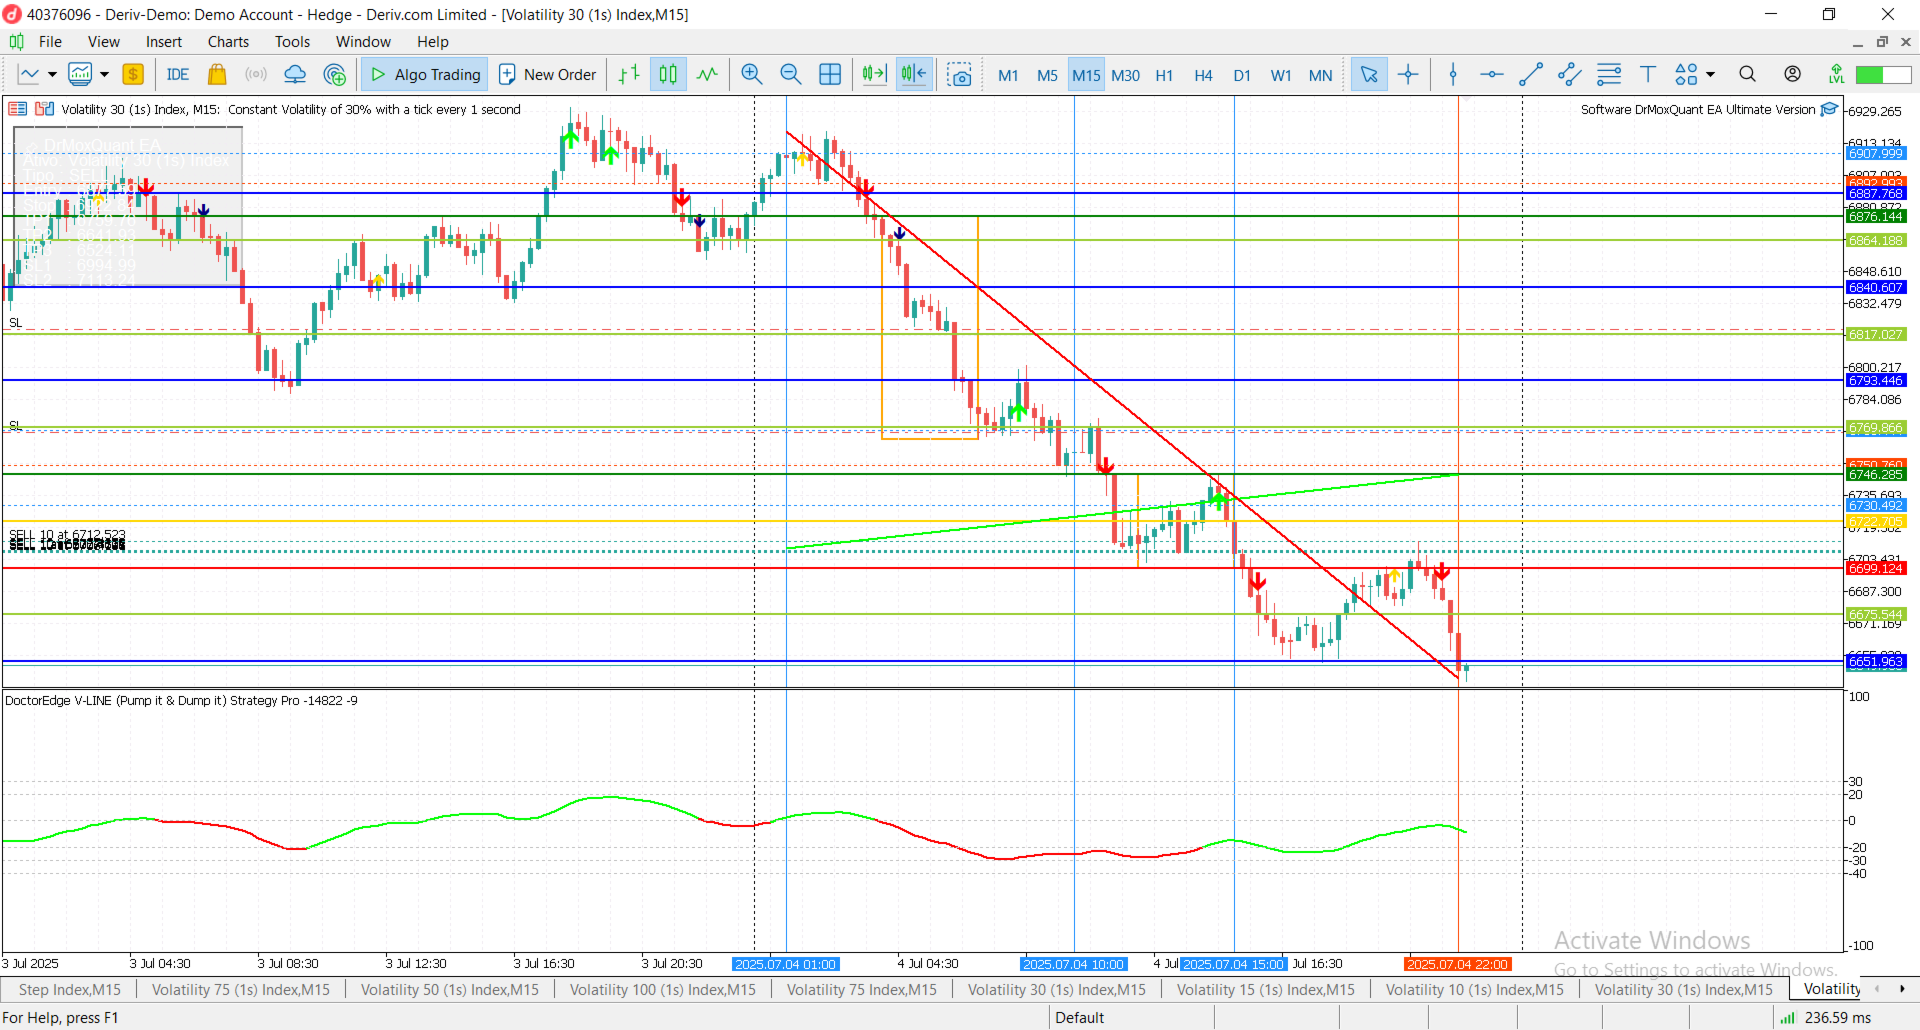Select the H4 timeframe button
Viewport: 1920px width, 1030px height.
click(1203, 75)
